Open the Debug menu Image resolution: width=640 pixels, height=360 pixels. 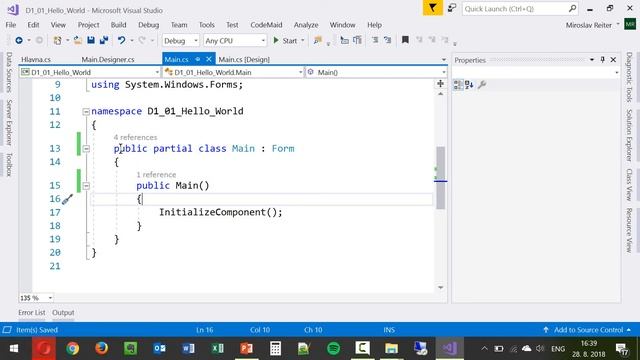pos(149,25)
